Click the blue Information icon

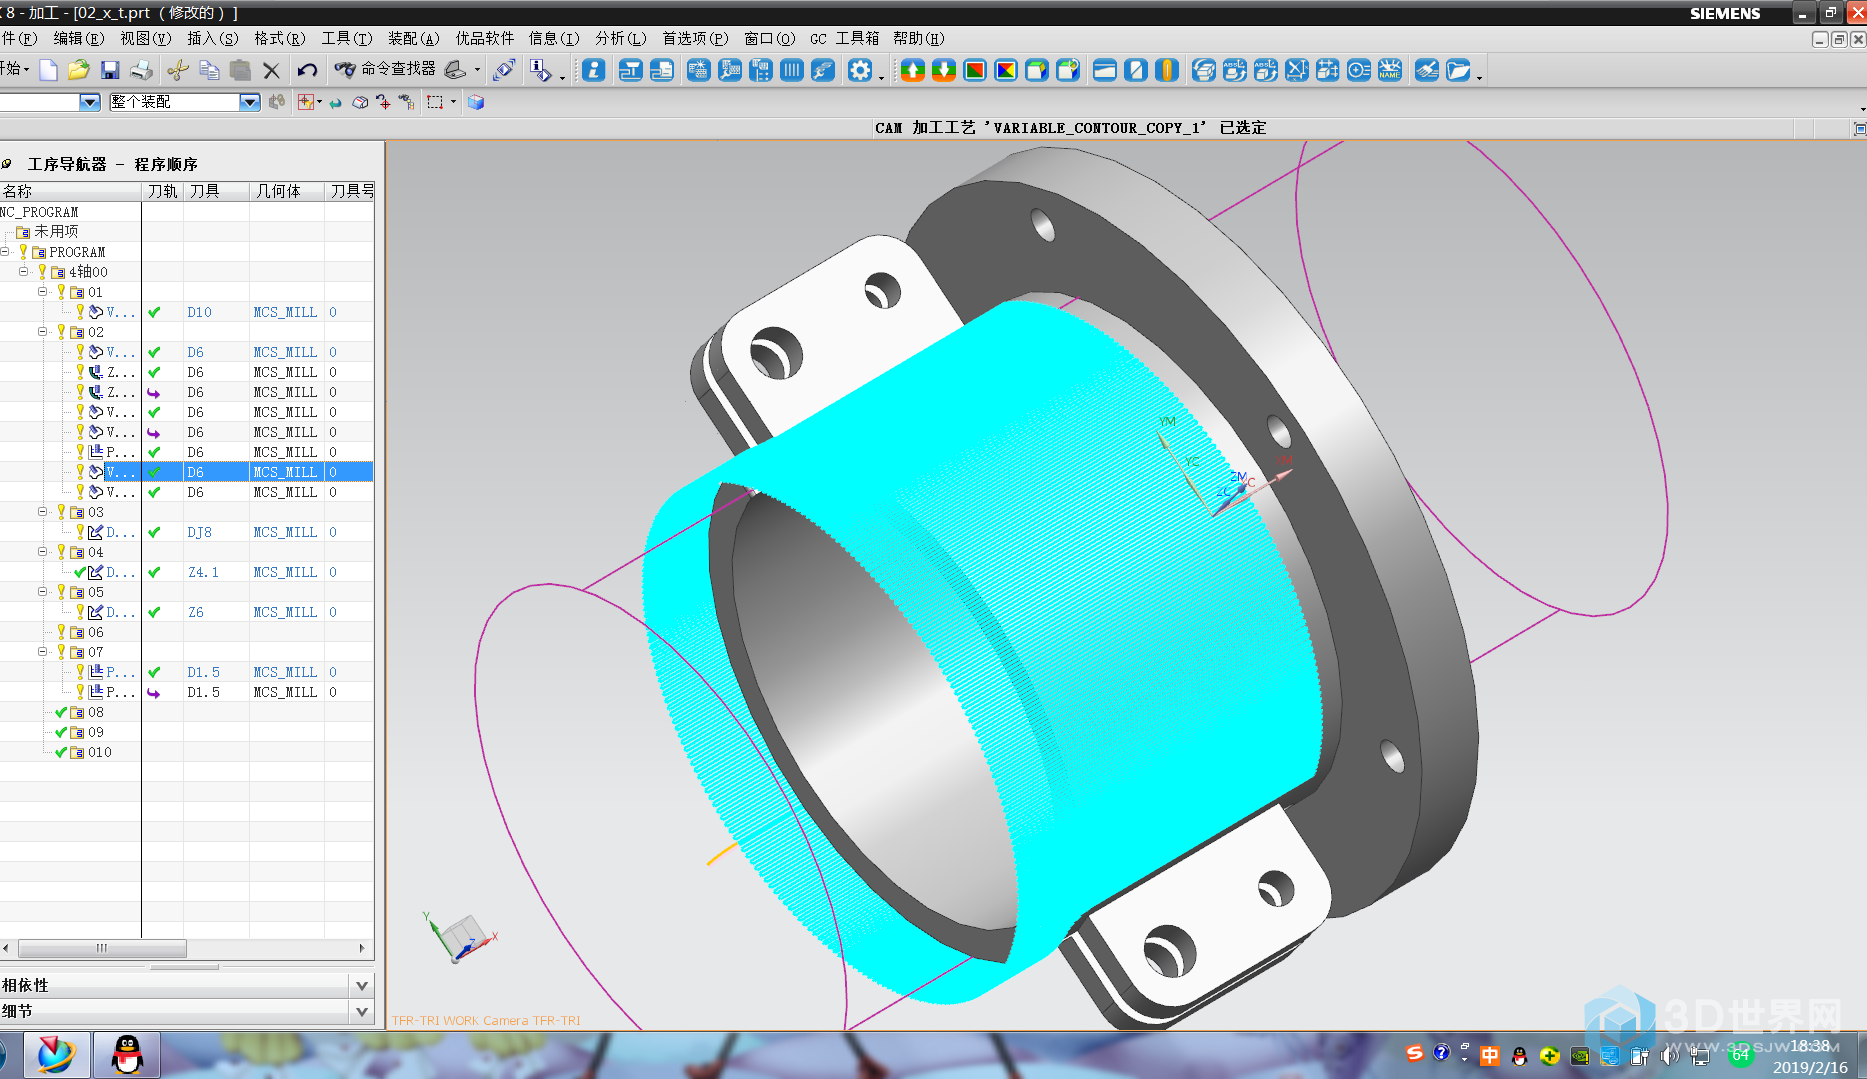coord(594,70)
